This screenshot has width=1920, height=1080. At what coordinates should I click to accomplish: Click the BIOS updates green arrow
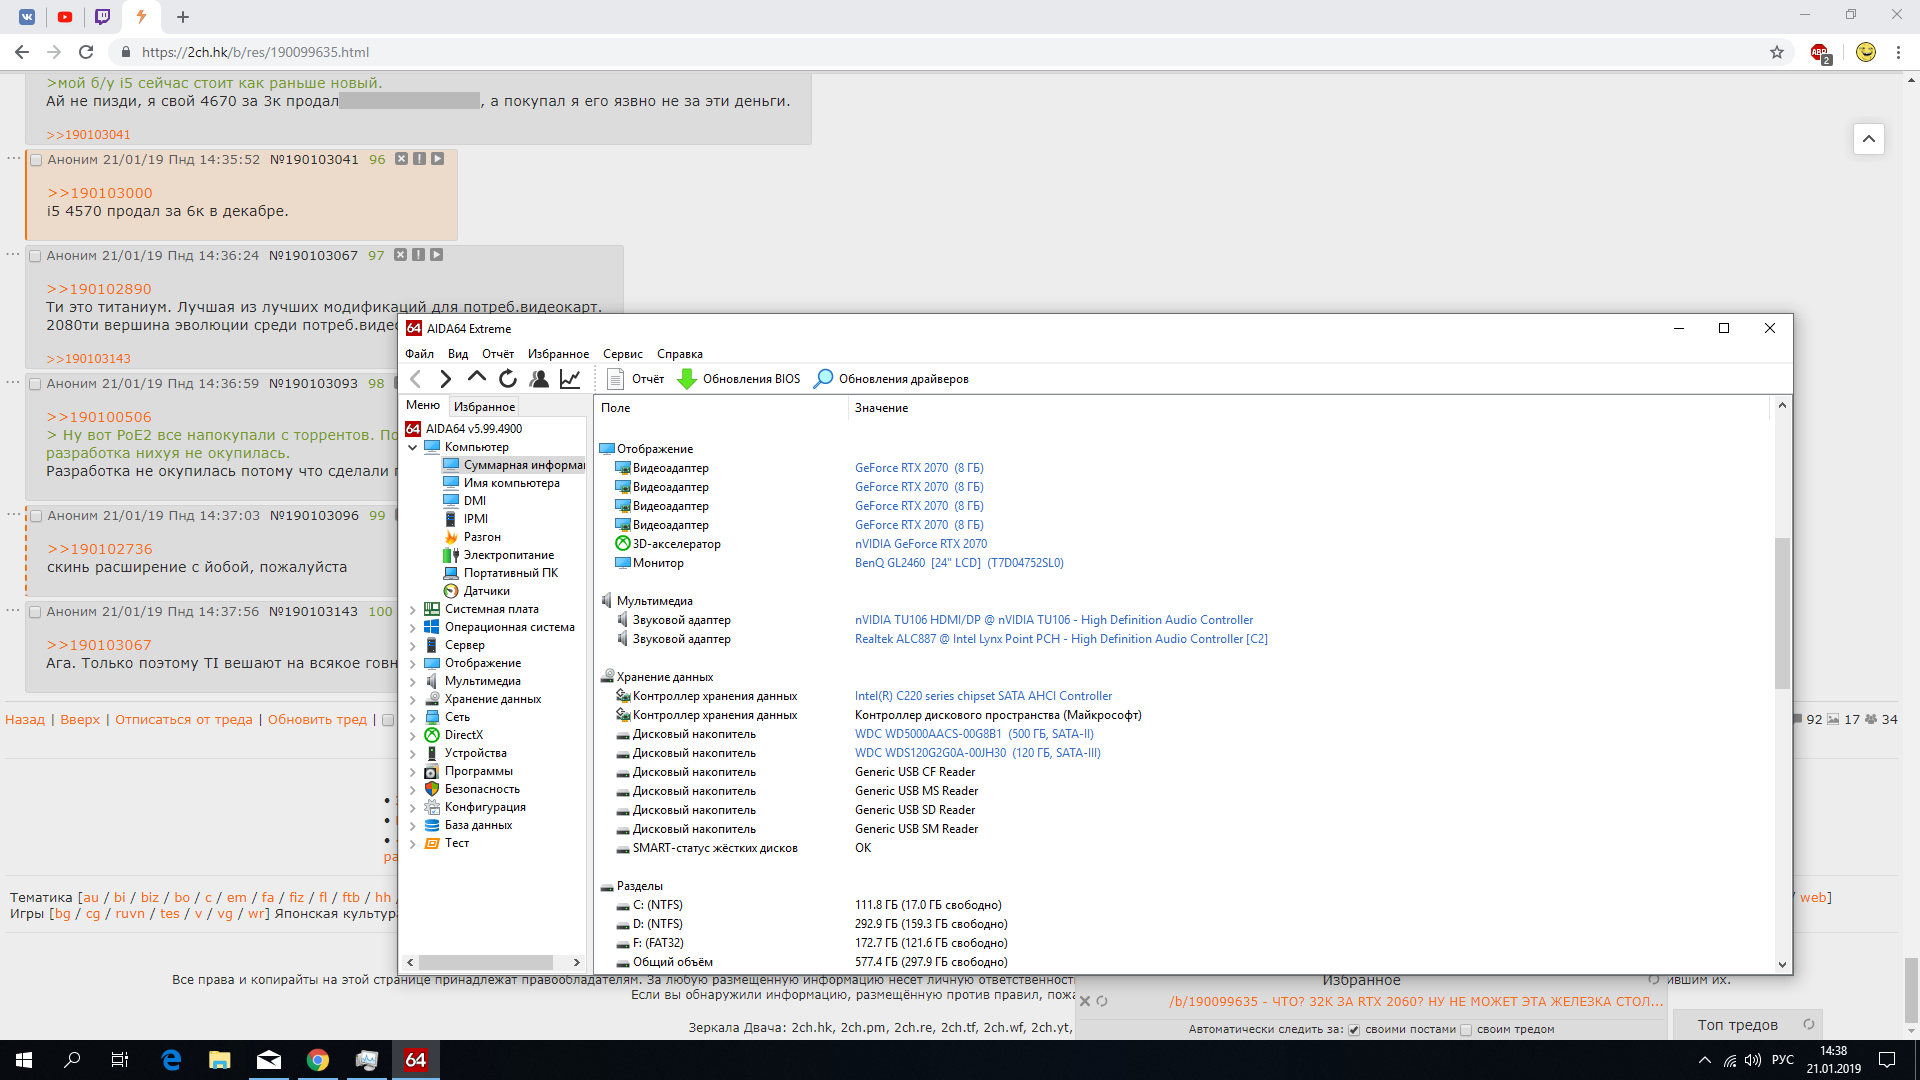click(x=687, y=379)
